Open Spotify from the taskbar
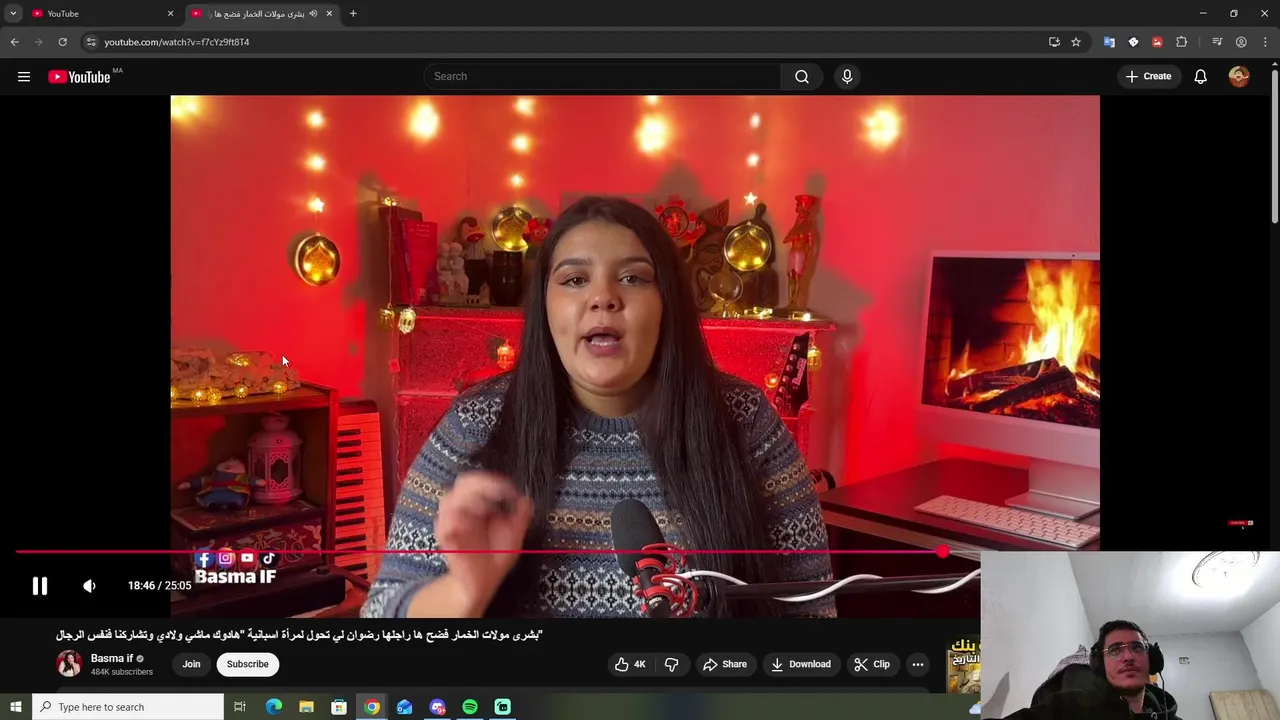 pyautogui.click(x=470, y=707)
